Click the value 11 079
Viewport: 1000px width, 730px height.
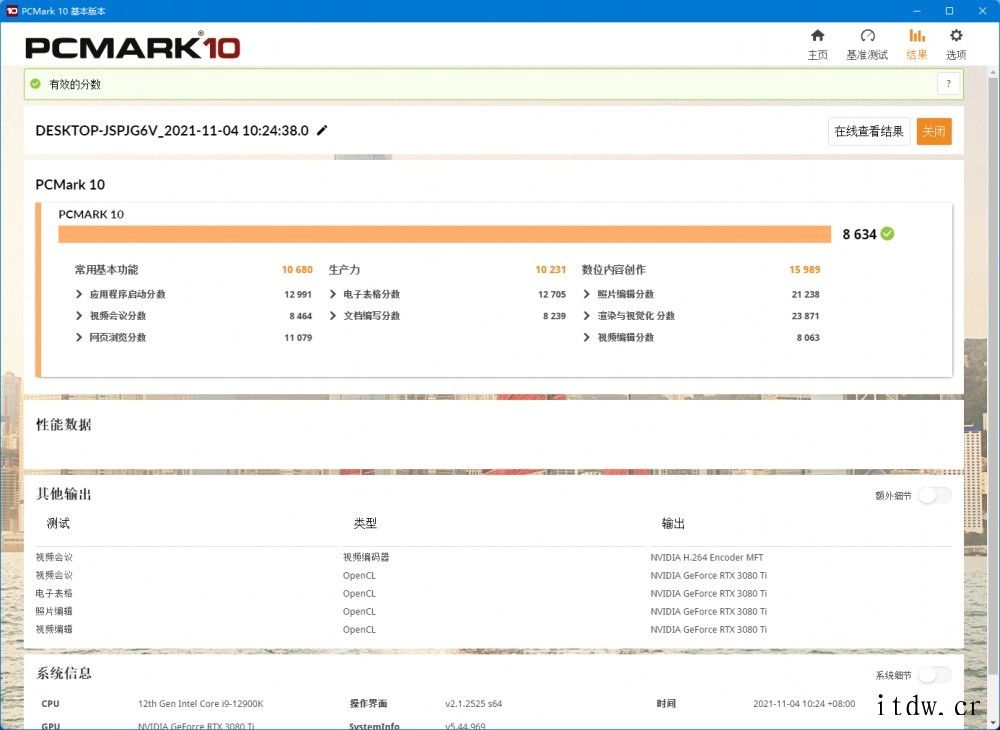coord(298,337)
